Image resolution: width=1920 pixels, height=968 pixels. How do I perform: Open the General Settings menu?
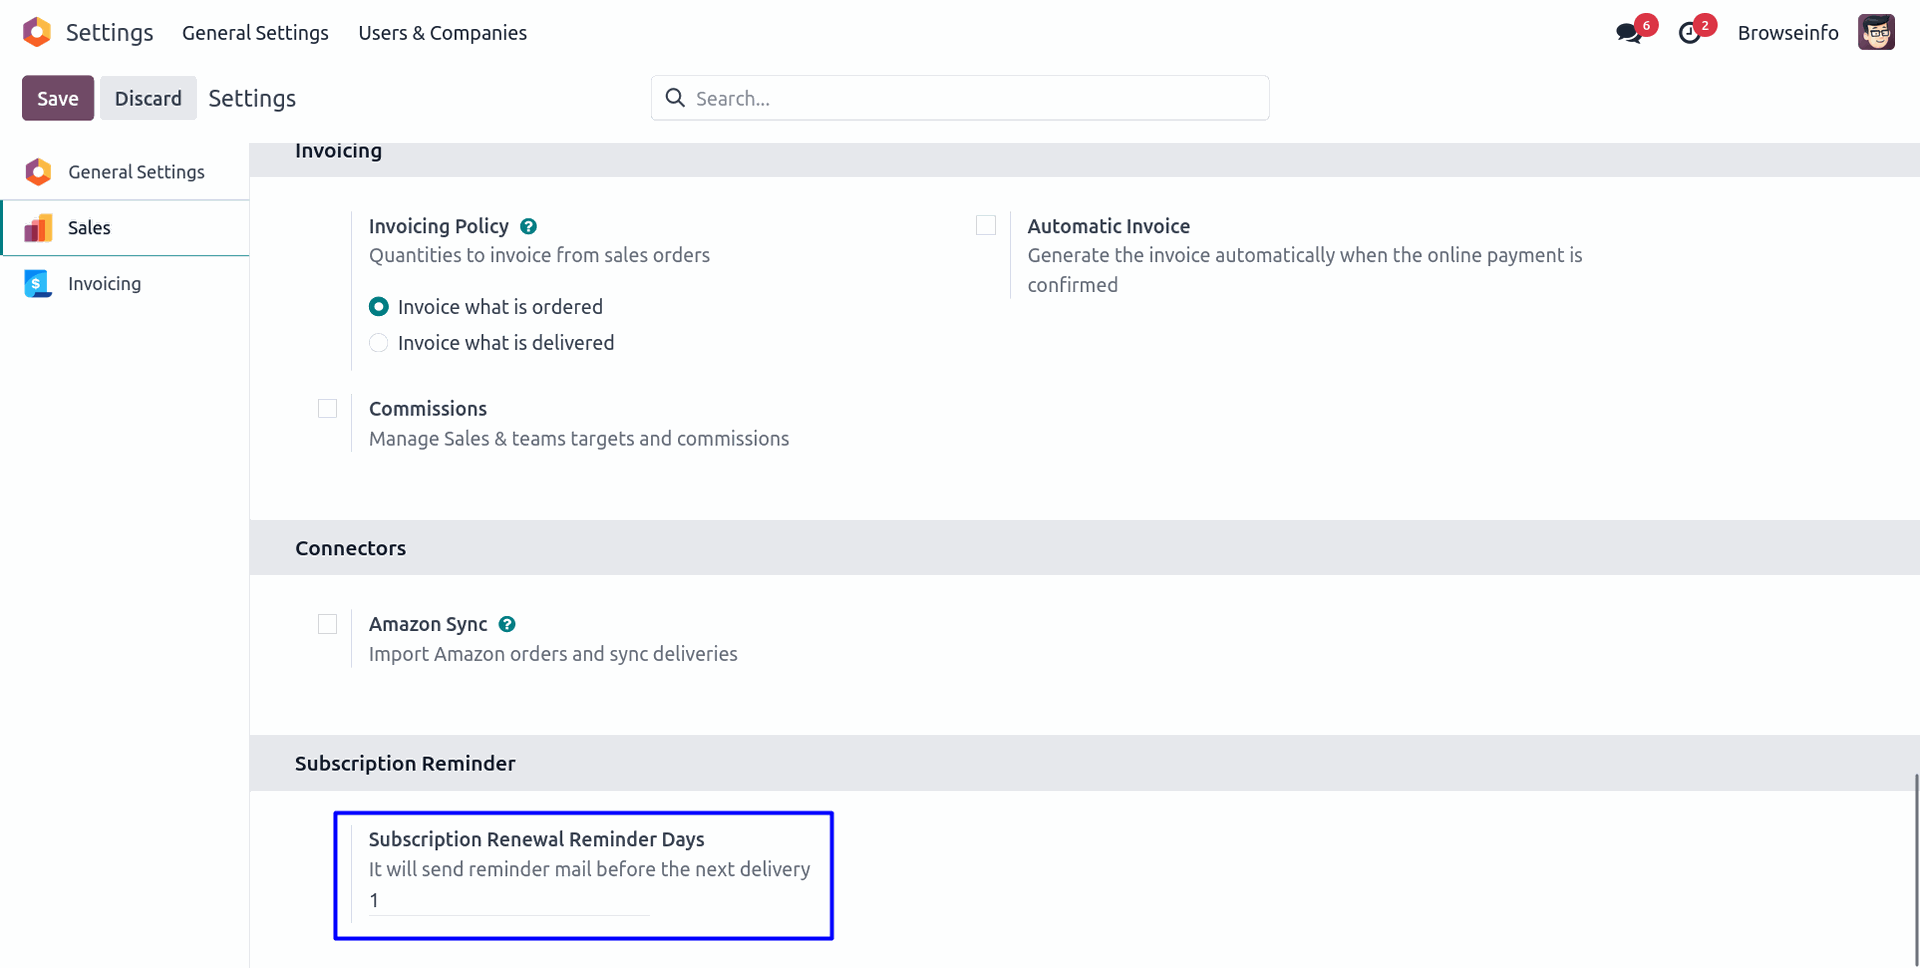point(255,33)
